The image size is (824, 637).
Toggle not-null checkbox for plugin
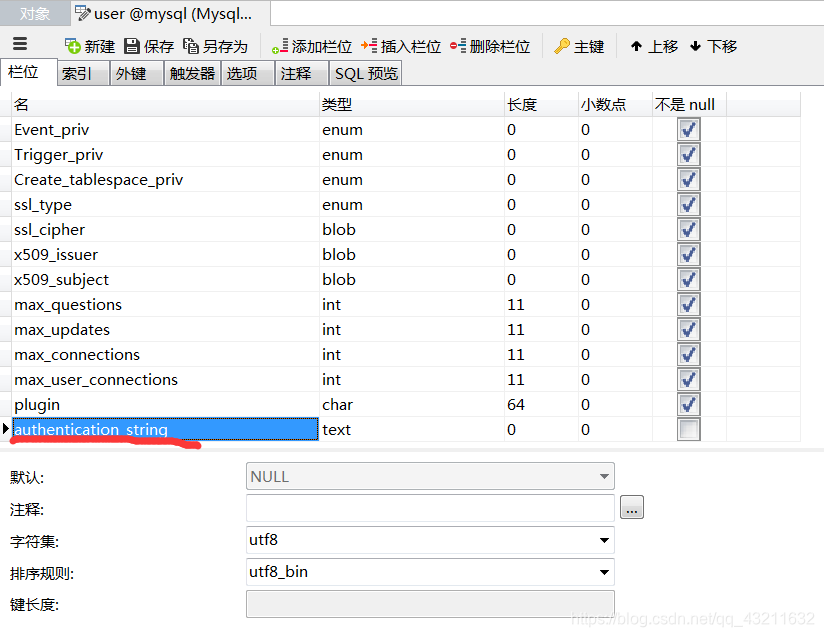pos(688,405)
